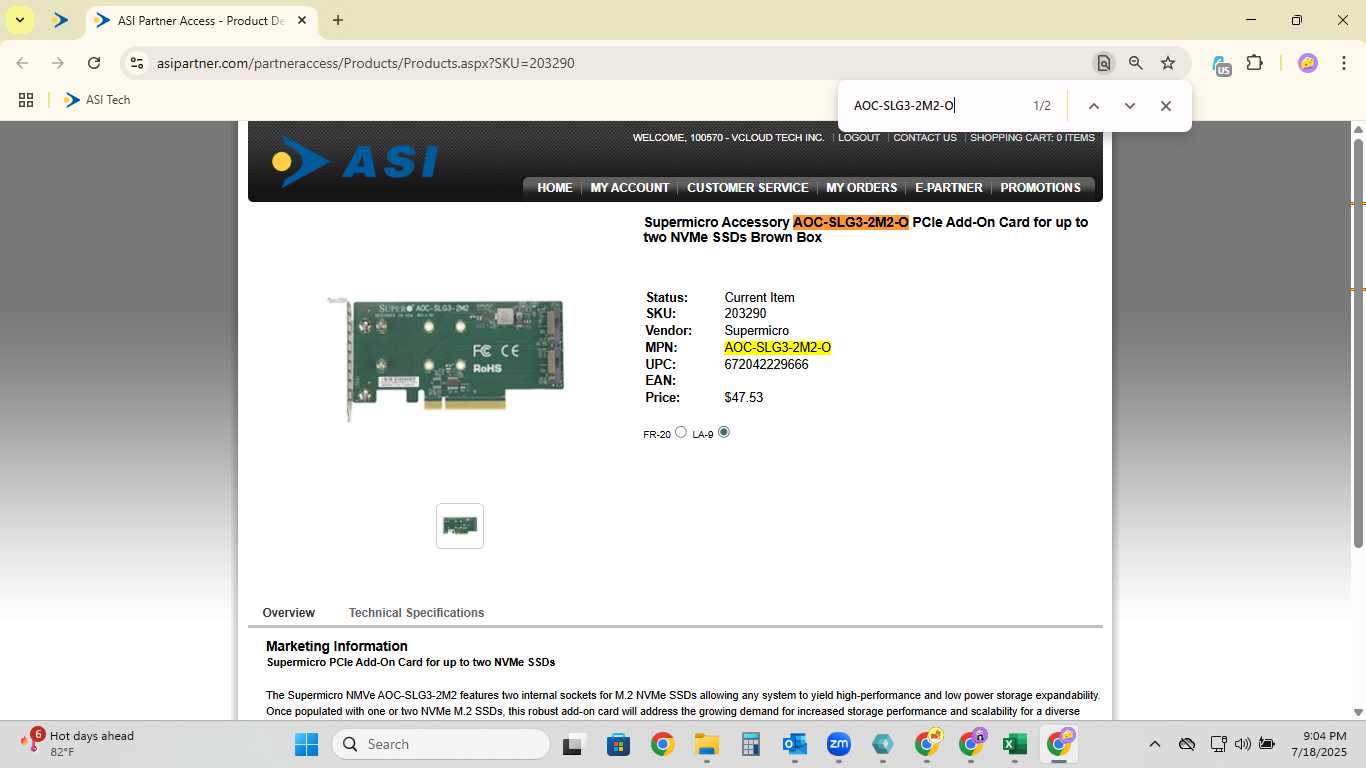Click the browser forward arrow
The image size is (1366, 768).
58,63
